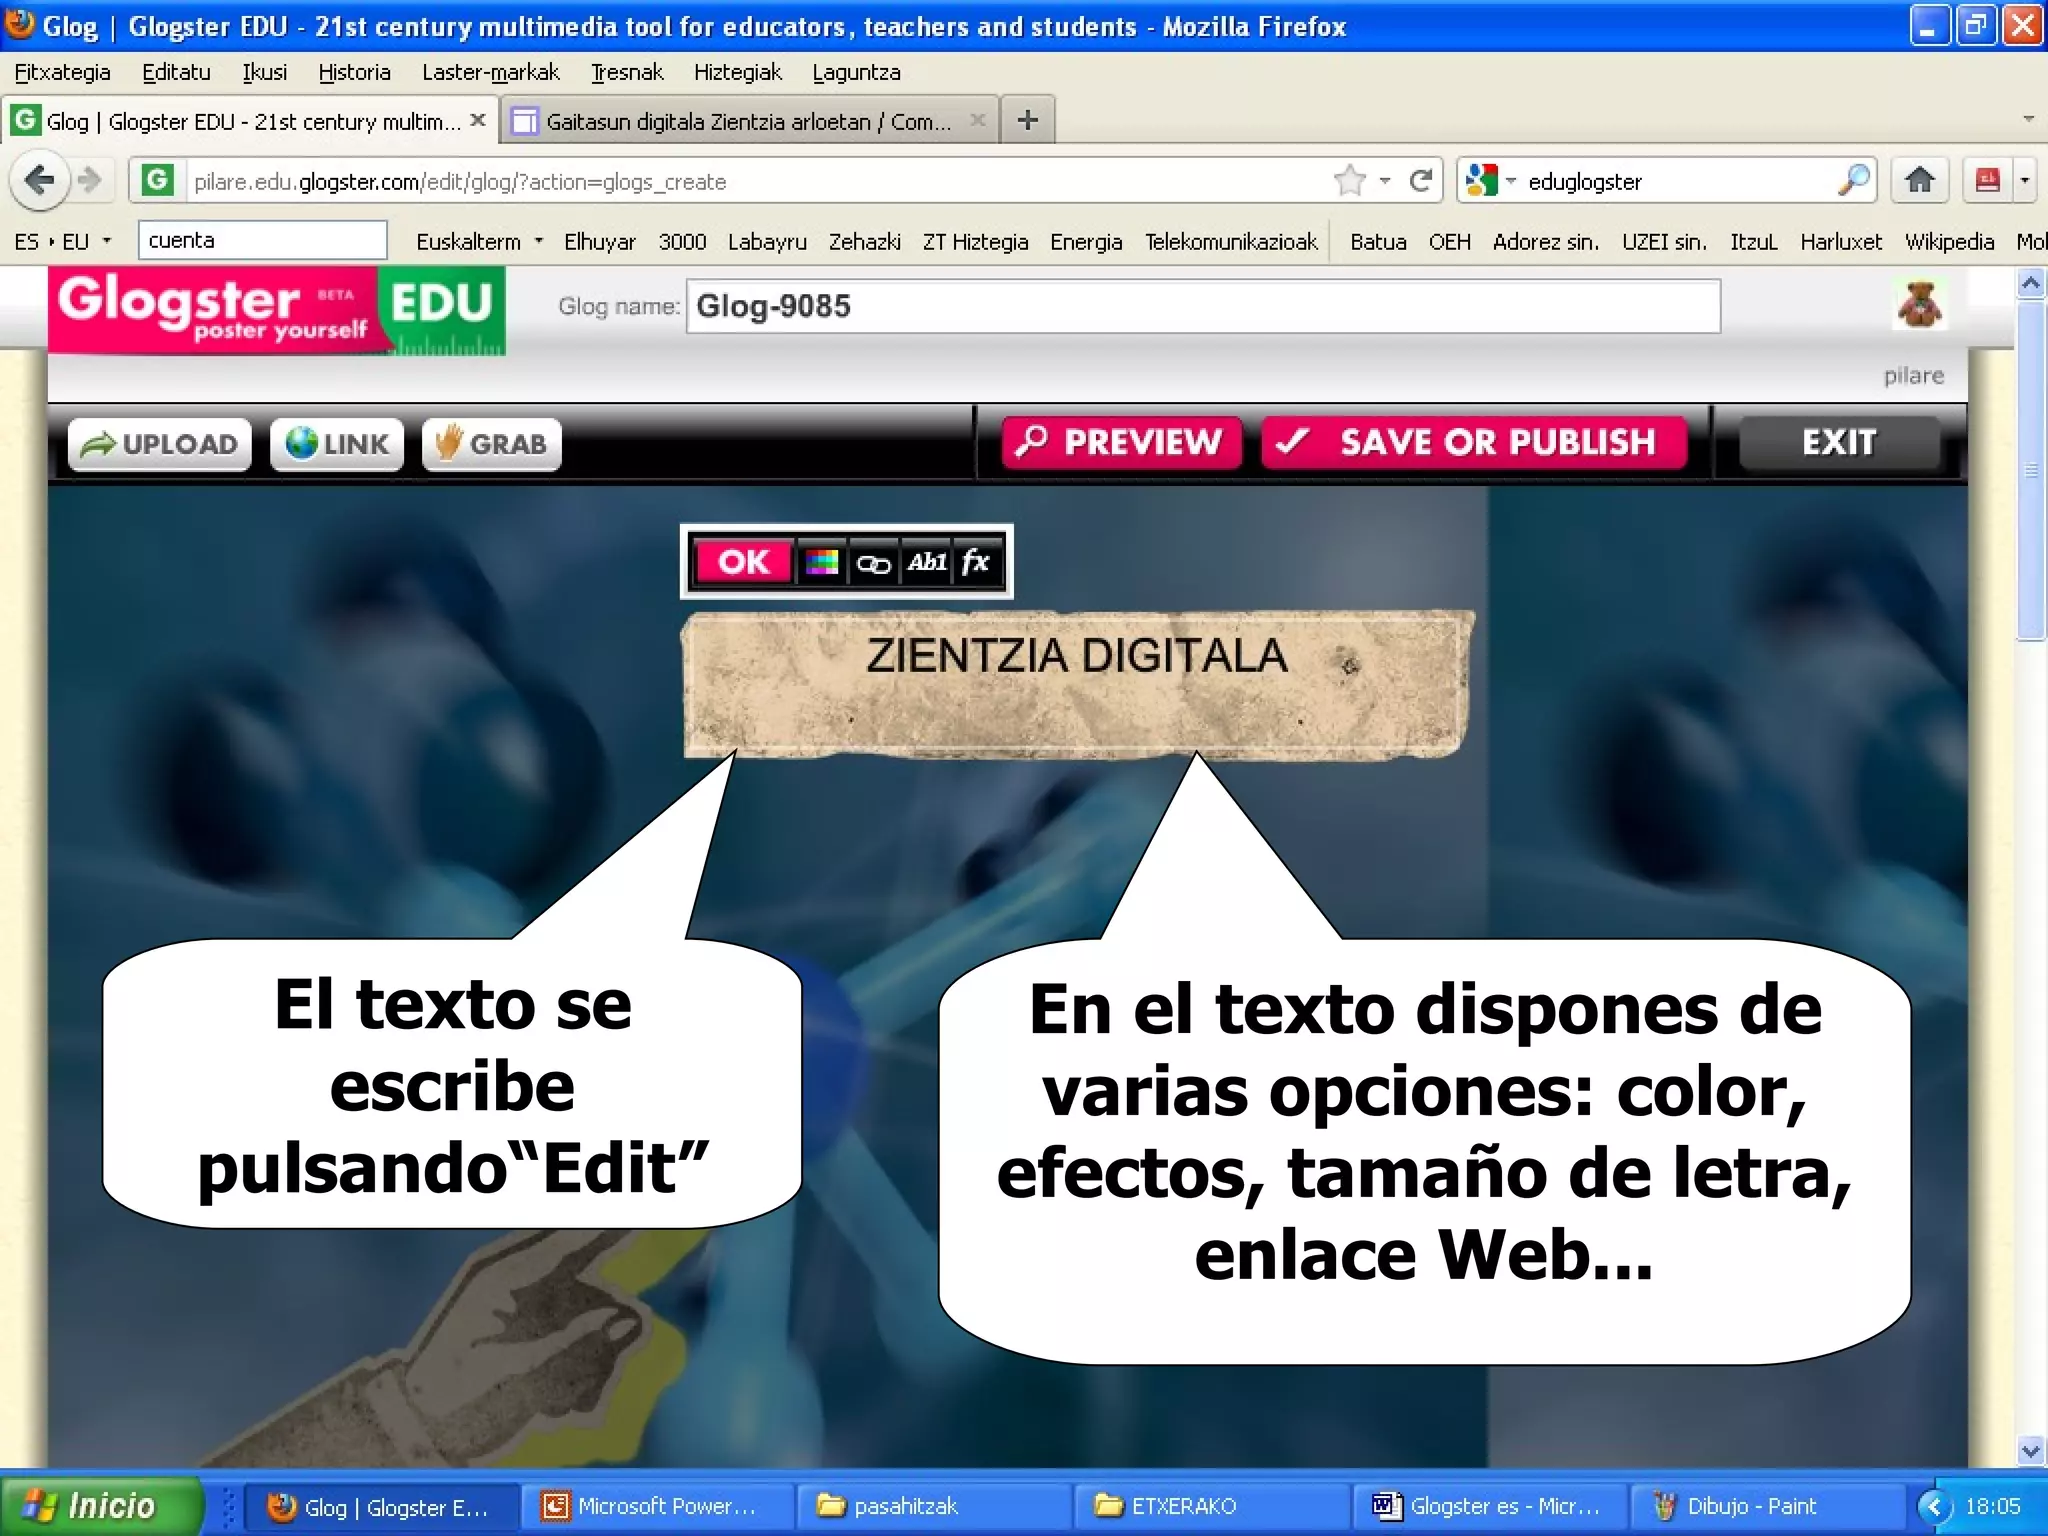Expand the extension icon dropdown arrow
This screenshot has height=1536, width=2048.
[2024, 181]
